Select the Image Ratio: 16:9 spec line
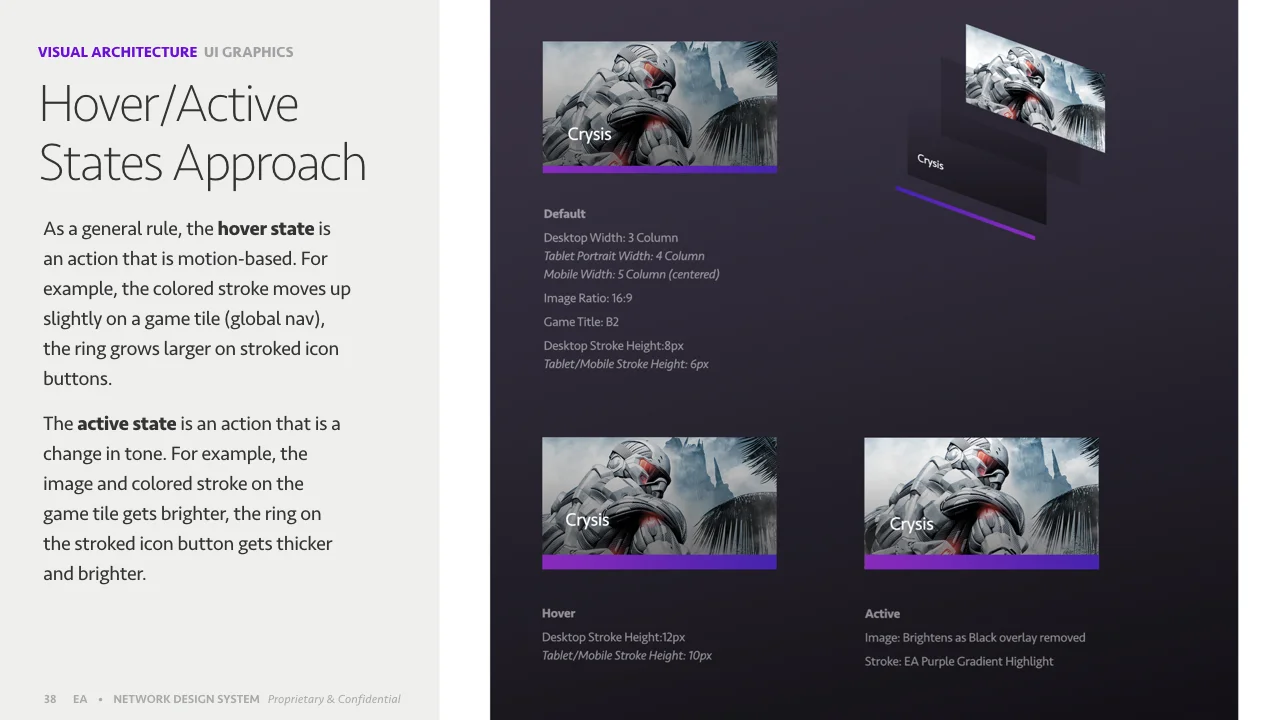The height and width of the screenshot is (720, 1280). (x=589, y=297)
